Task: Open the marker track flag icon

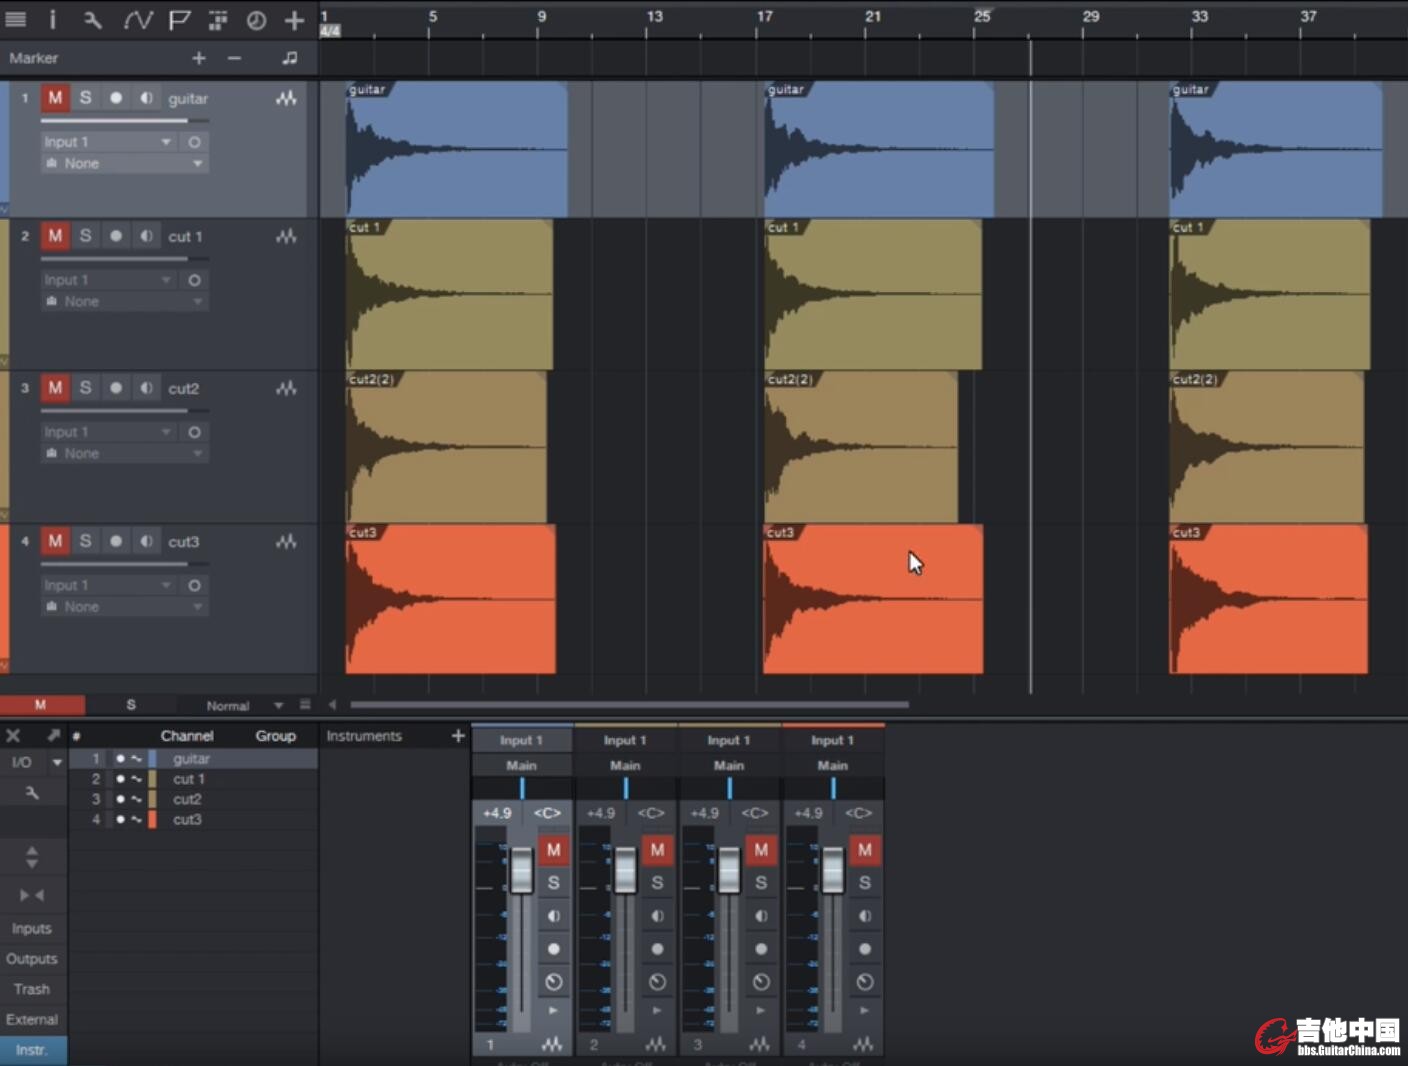Action: pos(179,19)
